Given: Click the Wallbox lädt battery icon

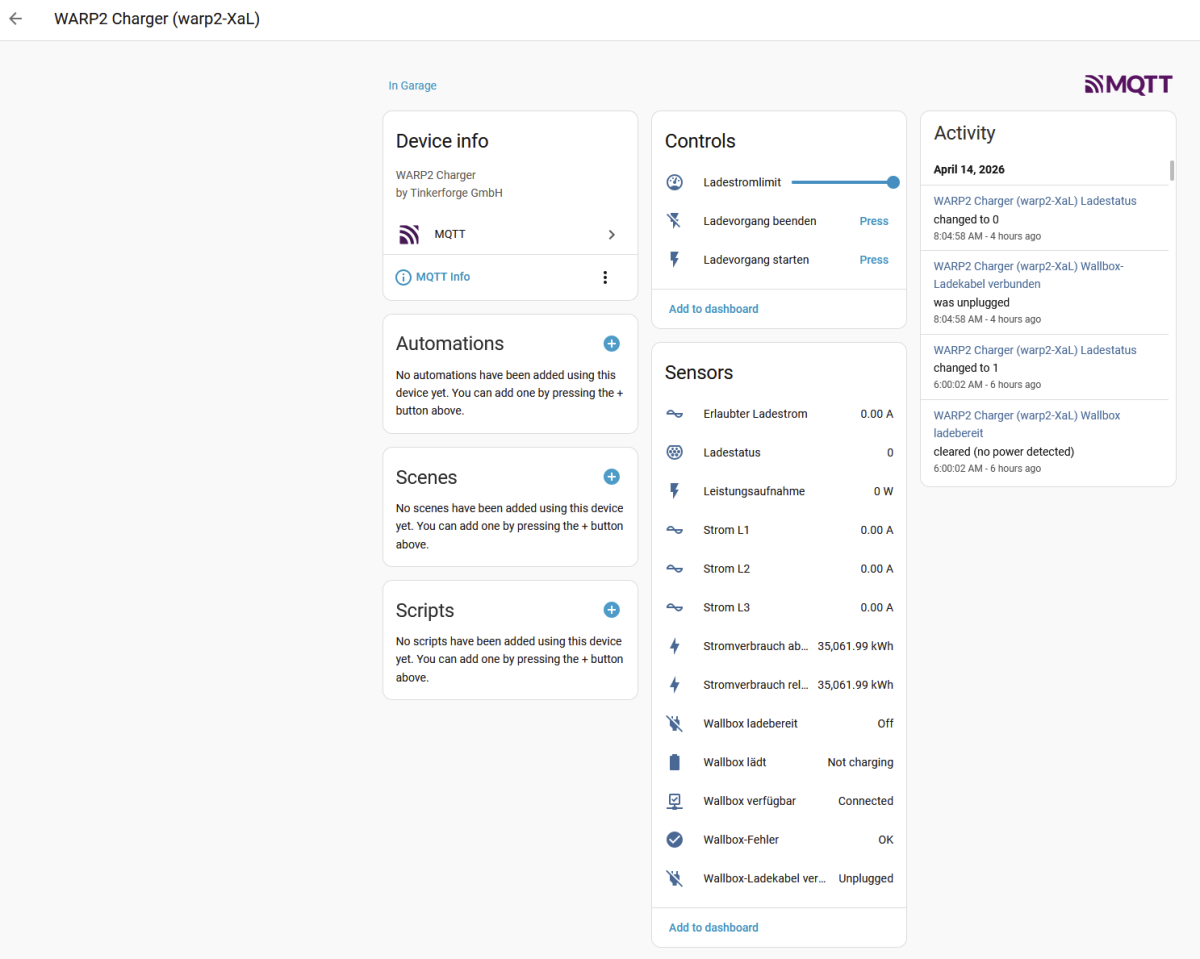Looking at the screenshot, I should (x=675, y=762).
